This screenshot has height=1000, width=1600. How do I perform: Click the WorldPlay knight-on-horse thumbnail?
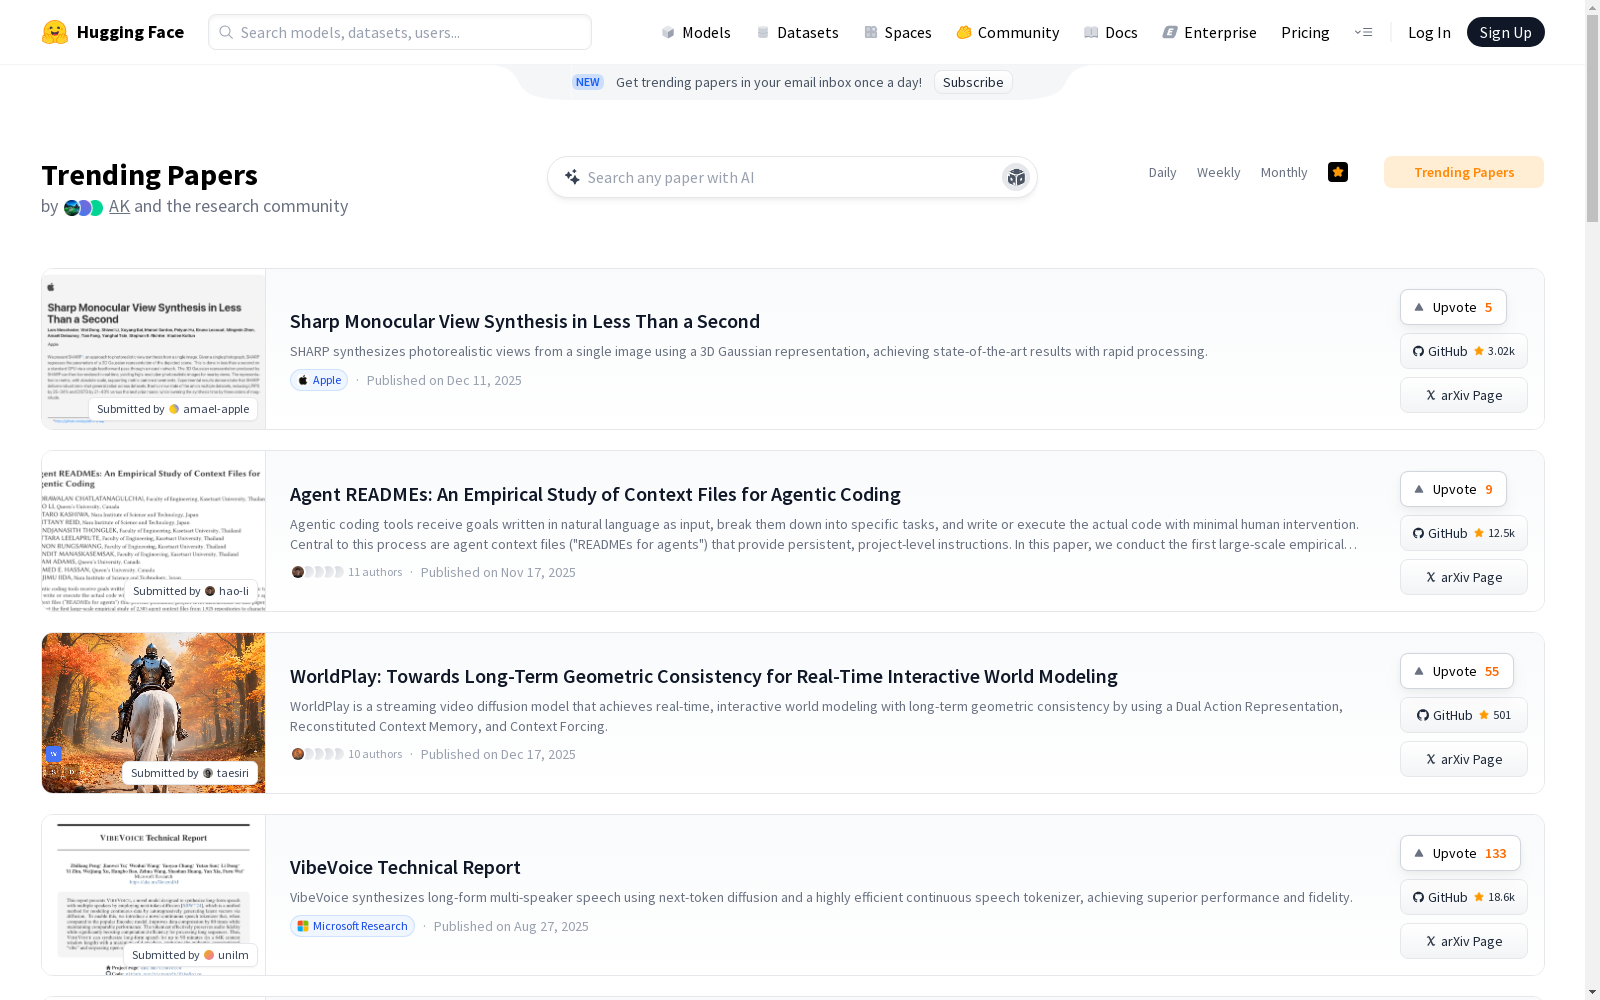pyautogui.click(x=153, y=713)
